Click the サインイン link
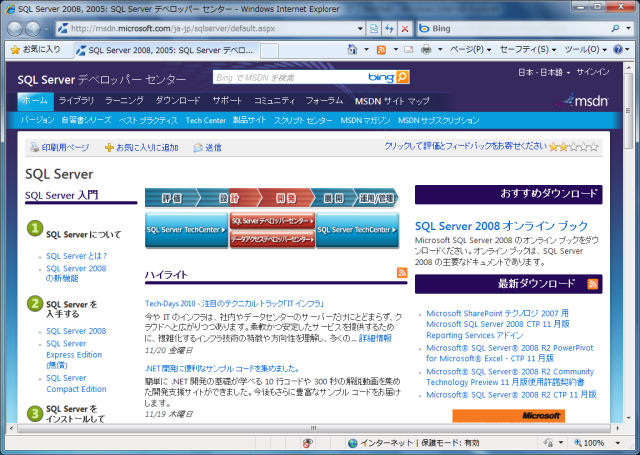 pyautogui.click(x=593, y=72)
